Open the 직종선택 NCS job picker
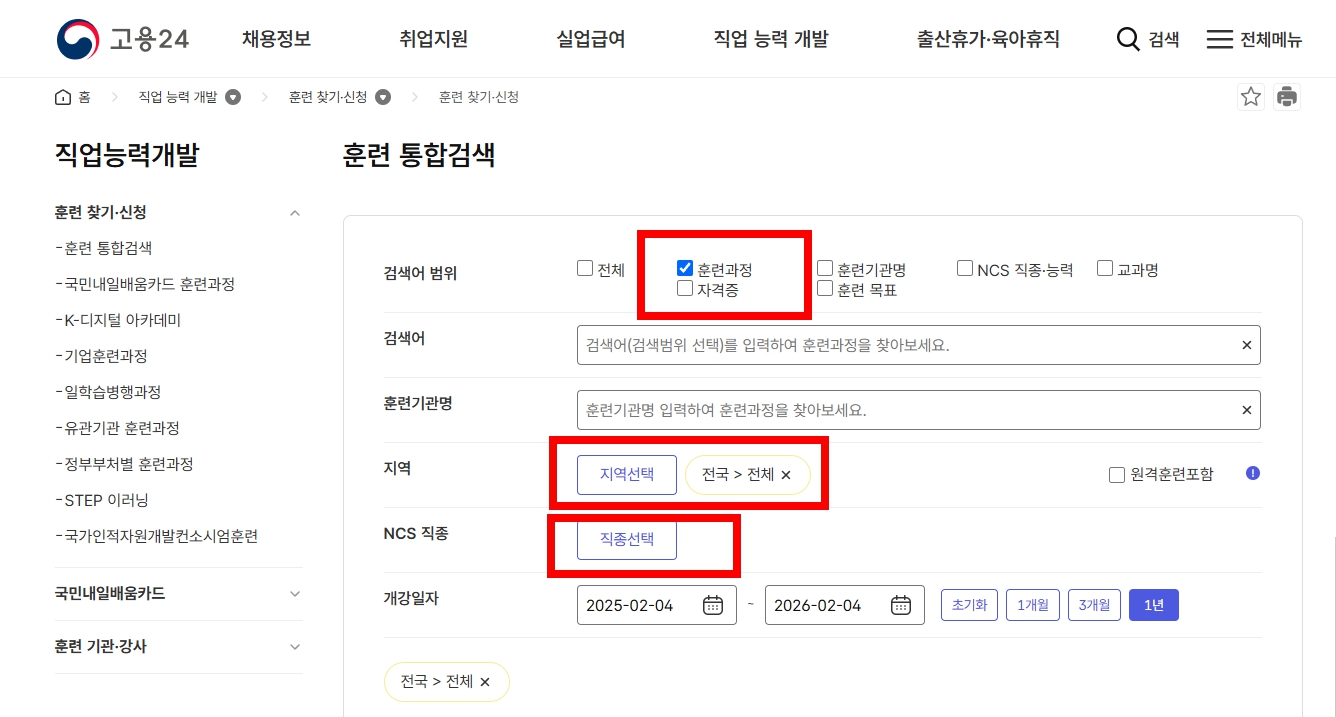This screenshot has width=1336, height=717. pyautogui.click(x=626, y=540)
